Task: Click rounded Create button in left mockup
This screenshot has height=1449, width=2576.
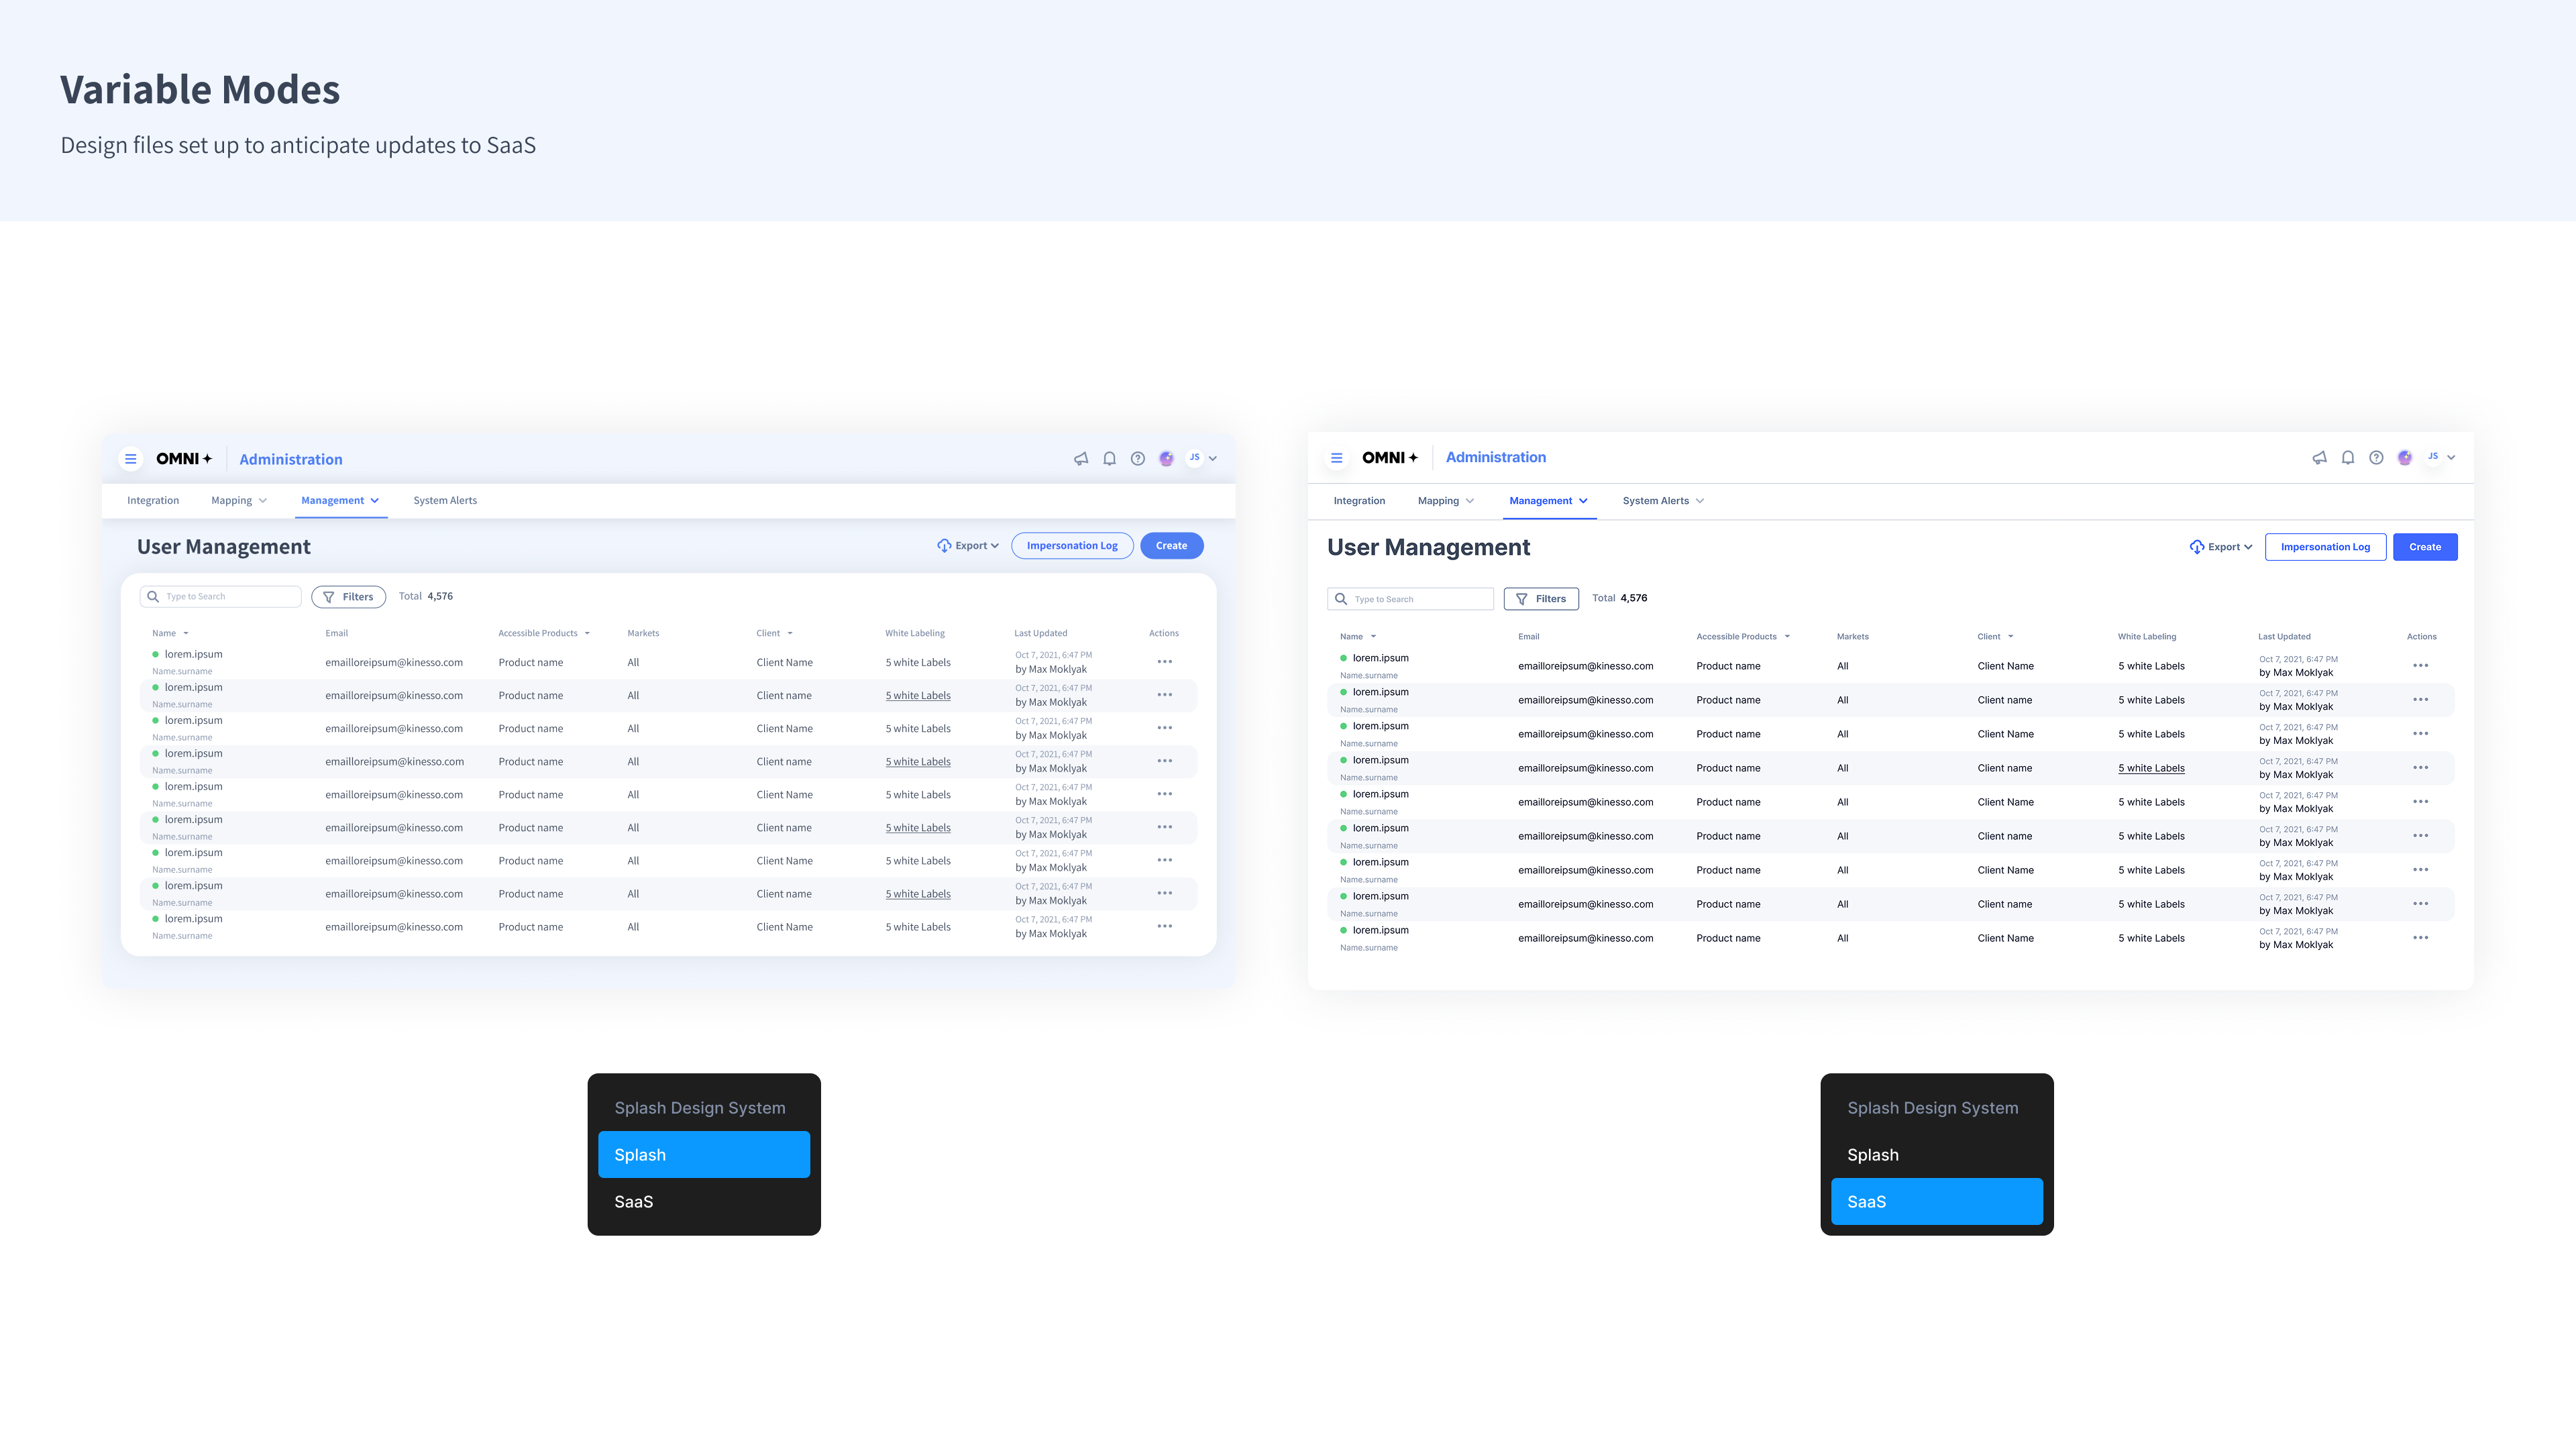Action: click(1171, 546)
